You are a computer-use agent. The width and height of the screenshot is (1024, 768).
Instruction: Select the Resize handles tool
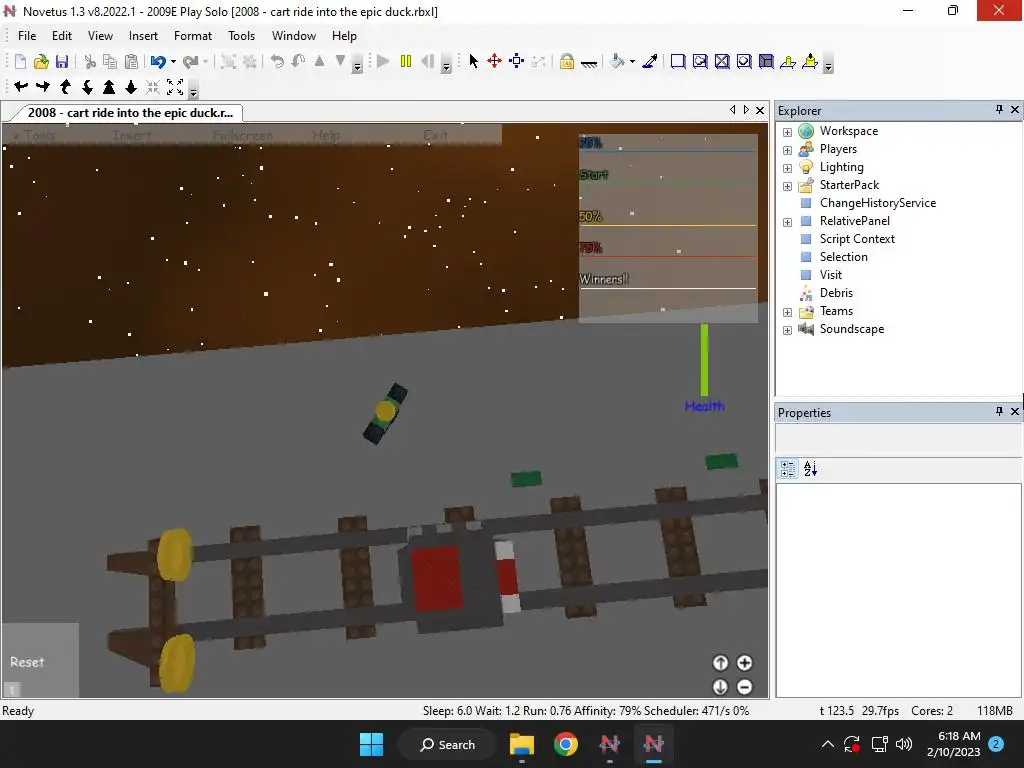(x=517, y=61)
